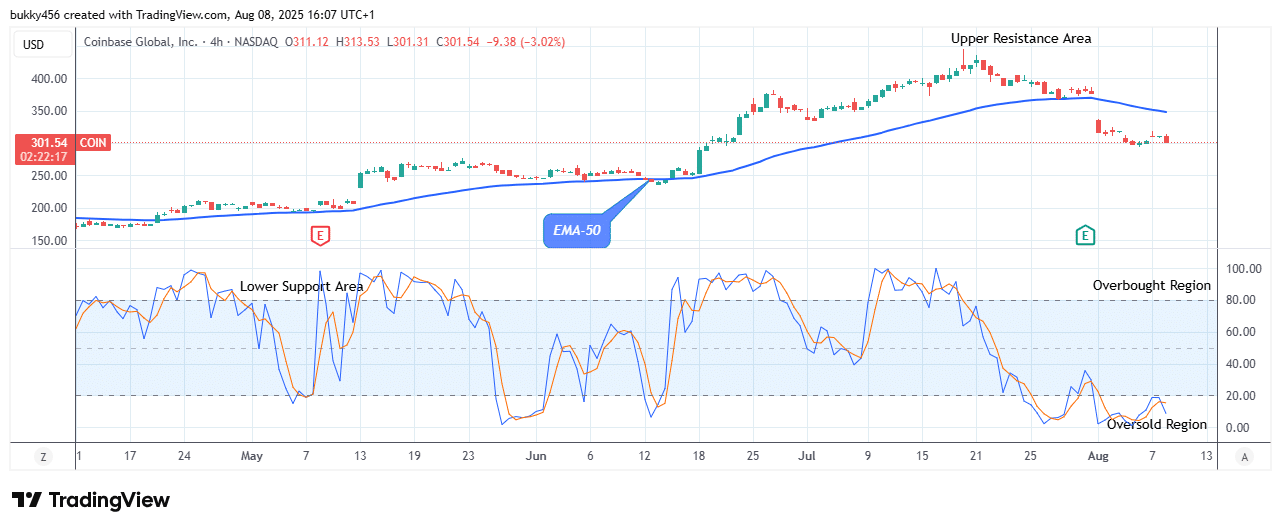Screen dimensions: 1281x530
Task: Click the 02:22:17 bar countdown timer
Action: 44,157
